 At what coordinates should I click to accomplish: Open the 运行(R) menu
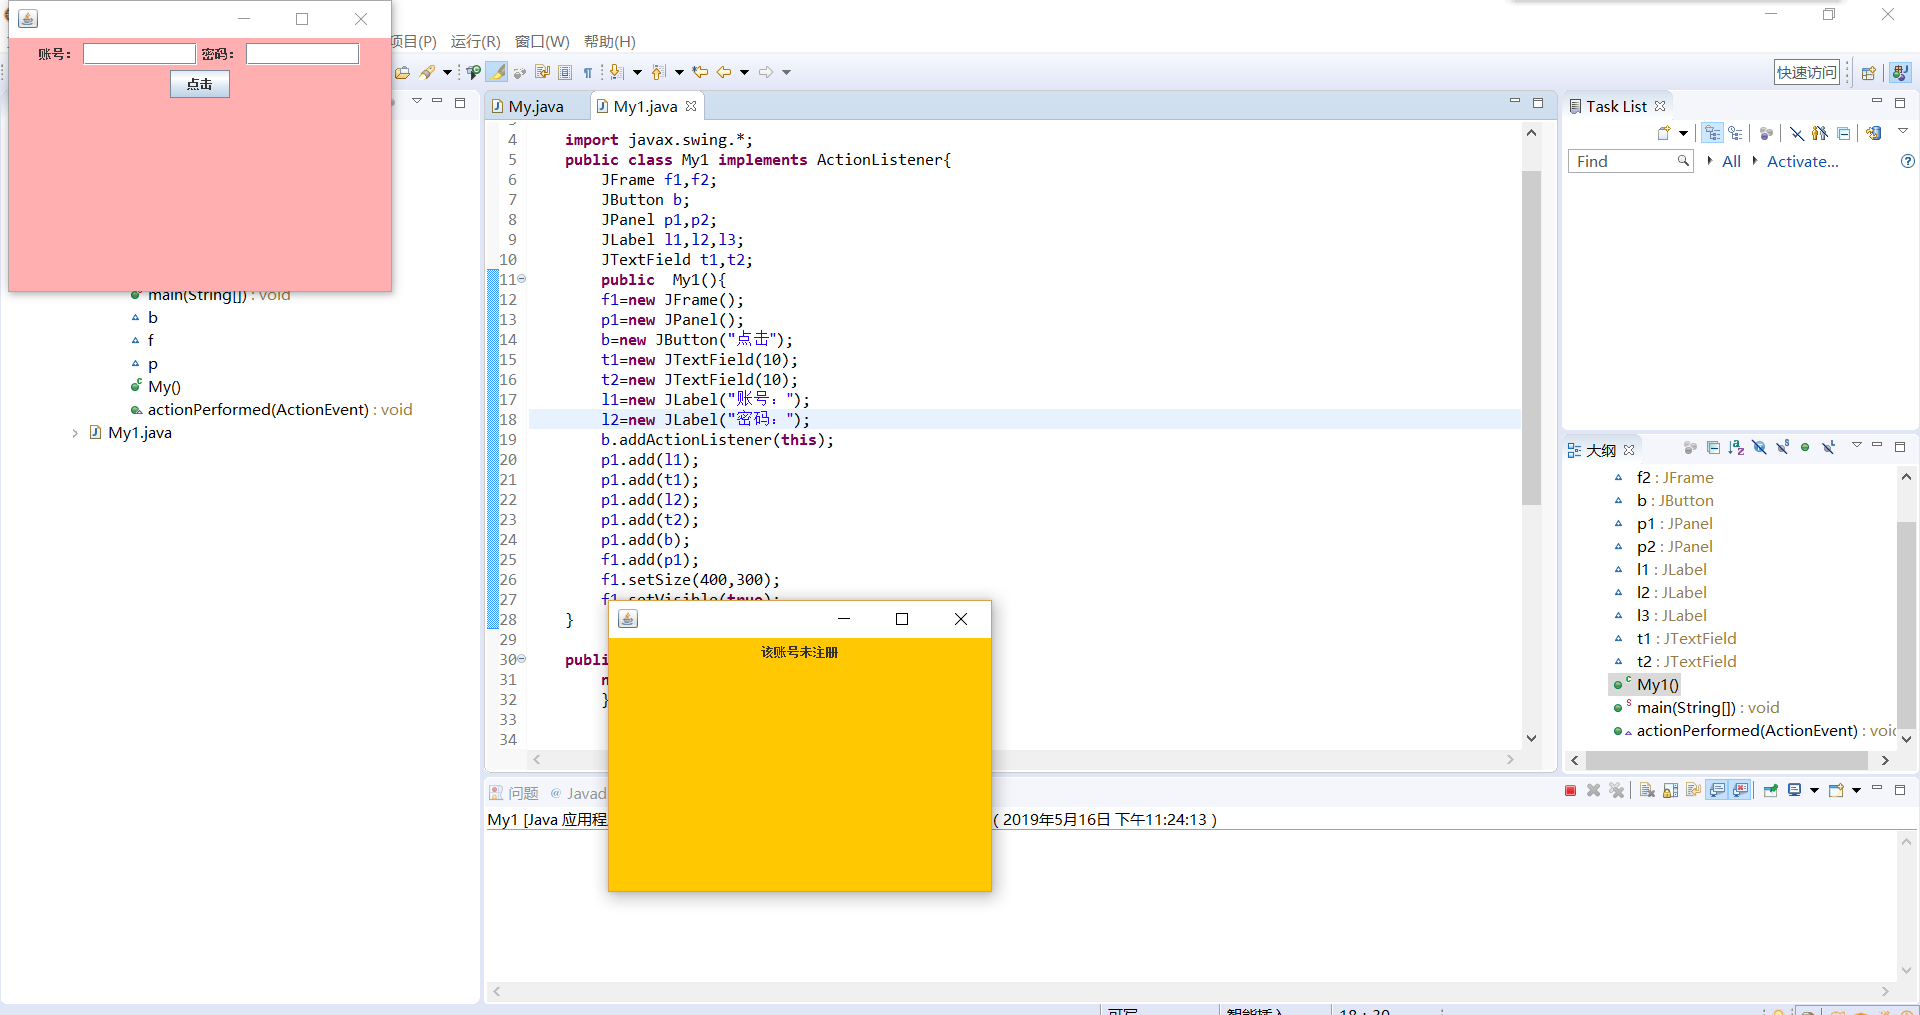pyautogui.click(x=475, y=42)
